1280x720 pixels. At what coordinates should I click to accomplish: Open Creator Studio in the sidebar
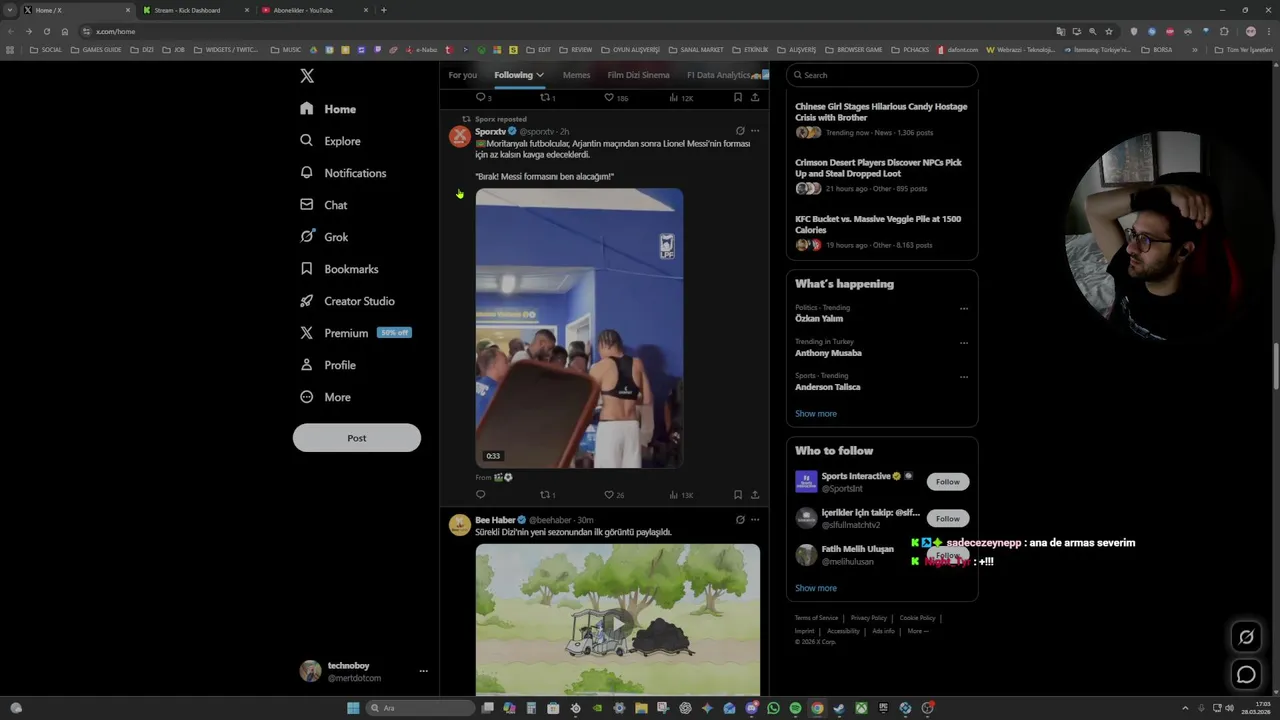coord(346,301)
